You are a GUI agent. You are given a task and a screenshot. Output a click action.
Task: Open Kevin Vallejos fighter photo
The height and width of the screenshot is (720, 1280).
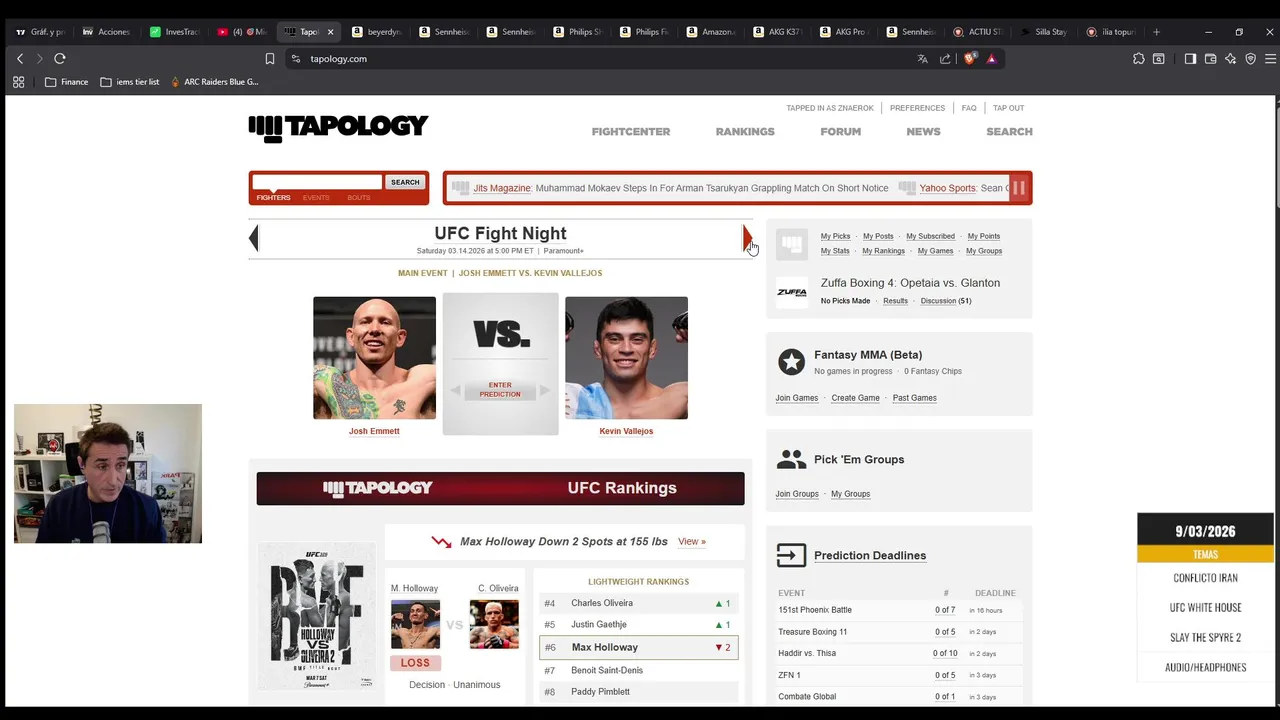pyautogui.click(x=626, y=358)
